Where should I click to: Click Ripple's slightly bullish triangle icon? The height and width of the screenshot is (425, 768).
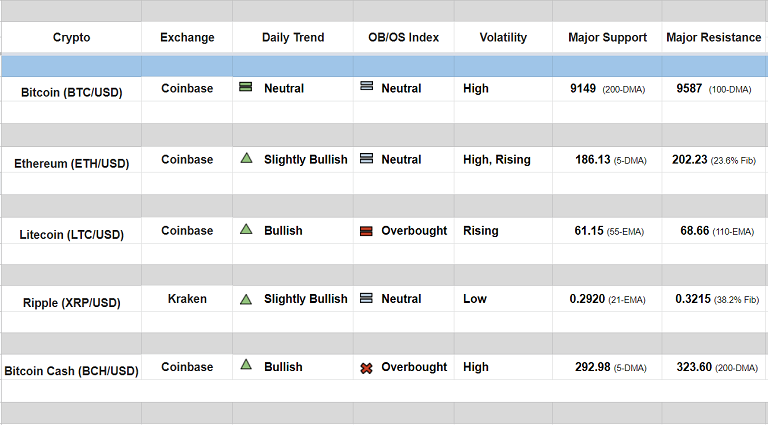[246, 298]
